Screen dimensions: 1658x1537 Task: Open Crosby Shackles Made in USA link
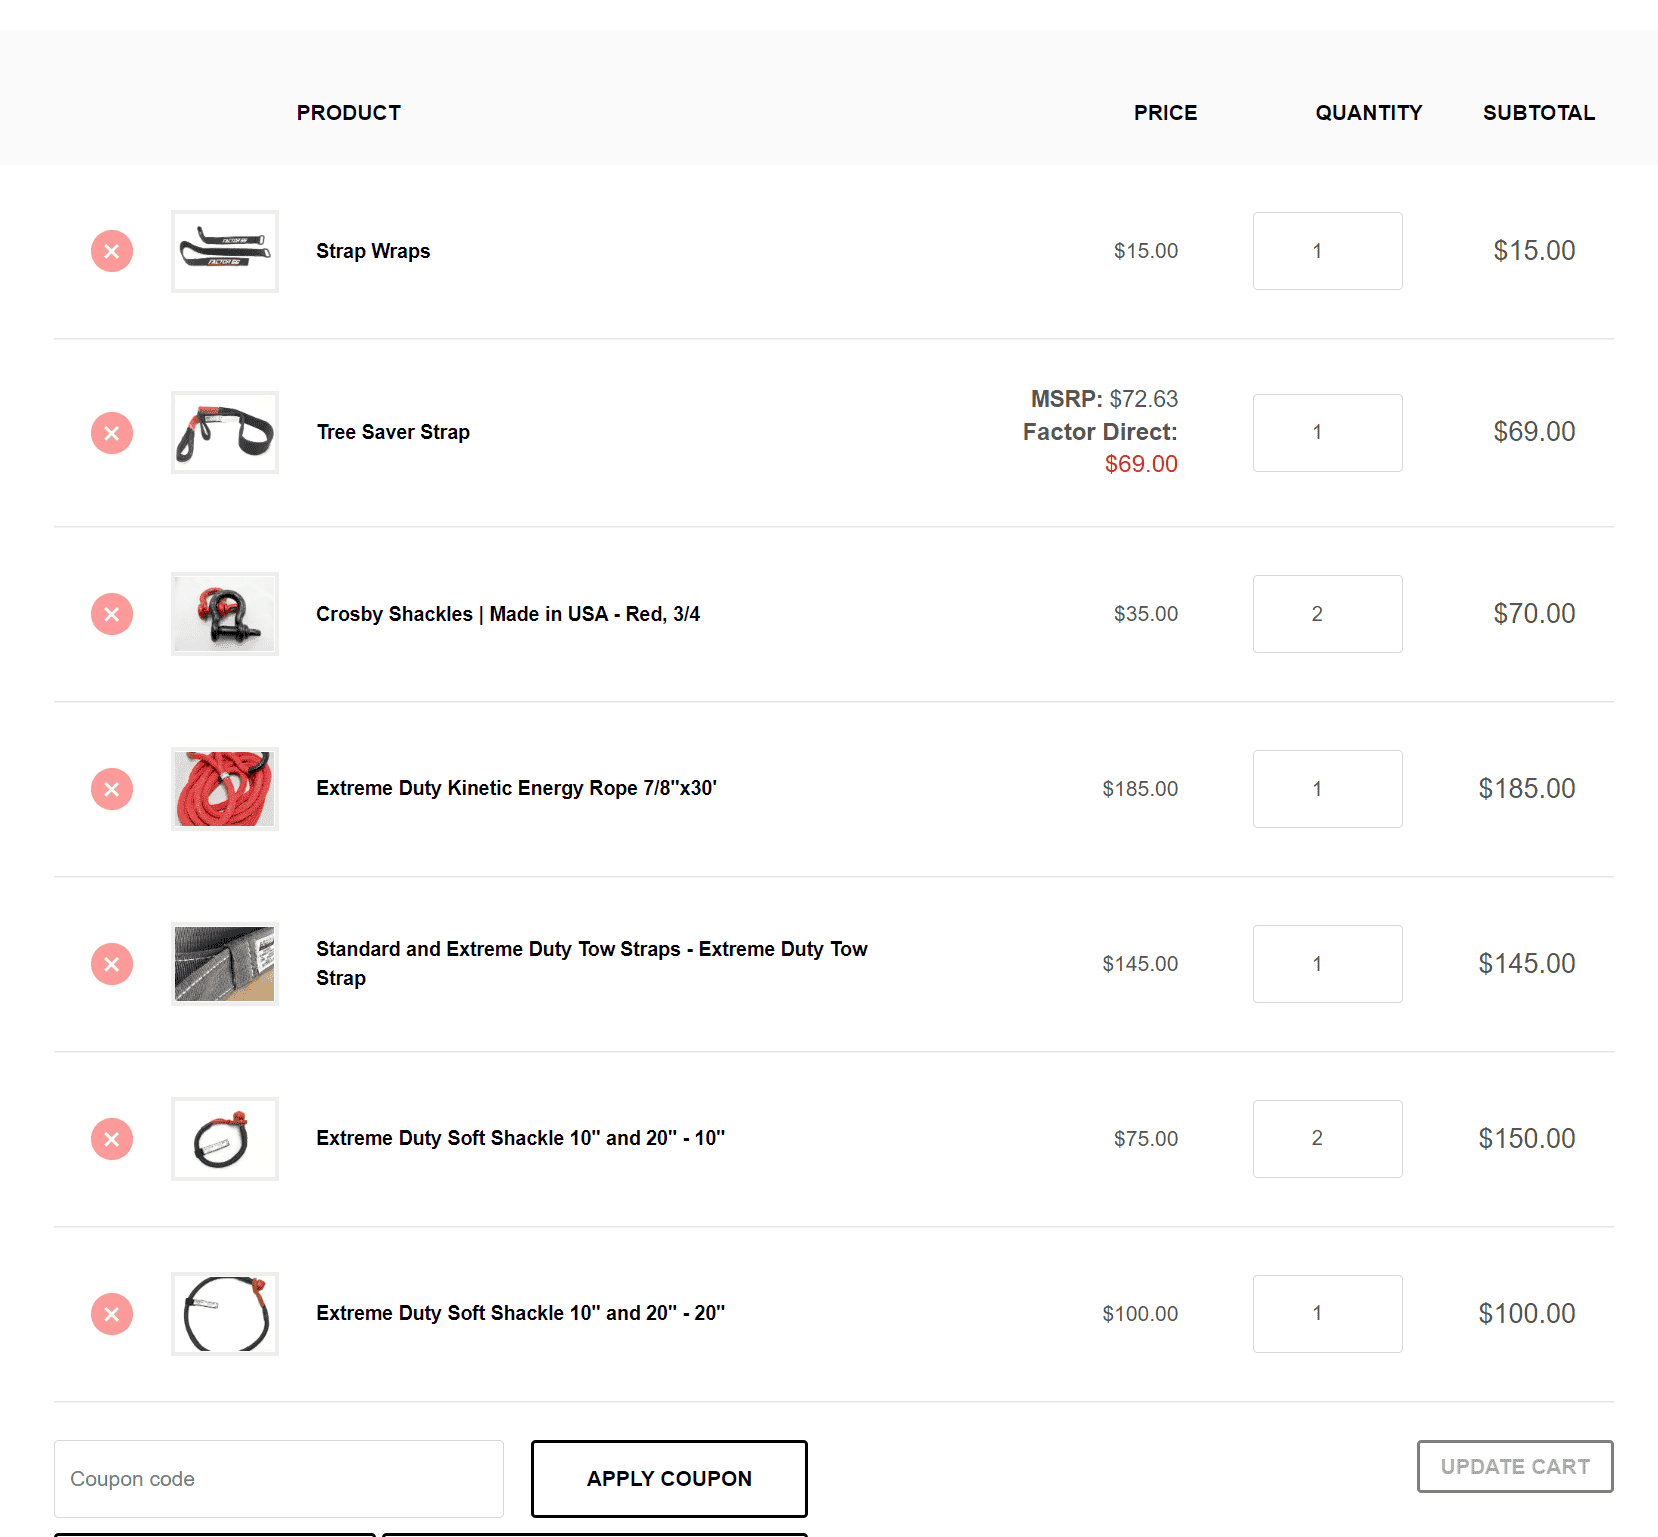(x=508, y=614)
